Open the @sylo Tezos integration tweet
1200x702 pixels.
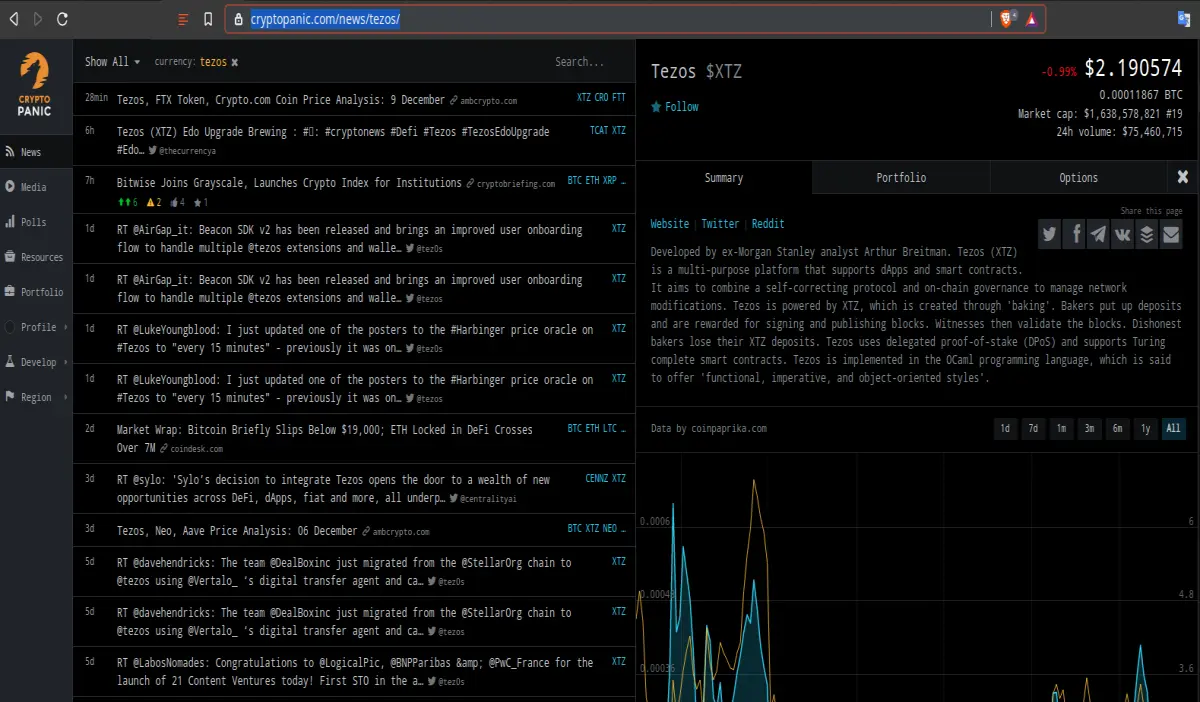coord(334,488)
